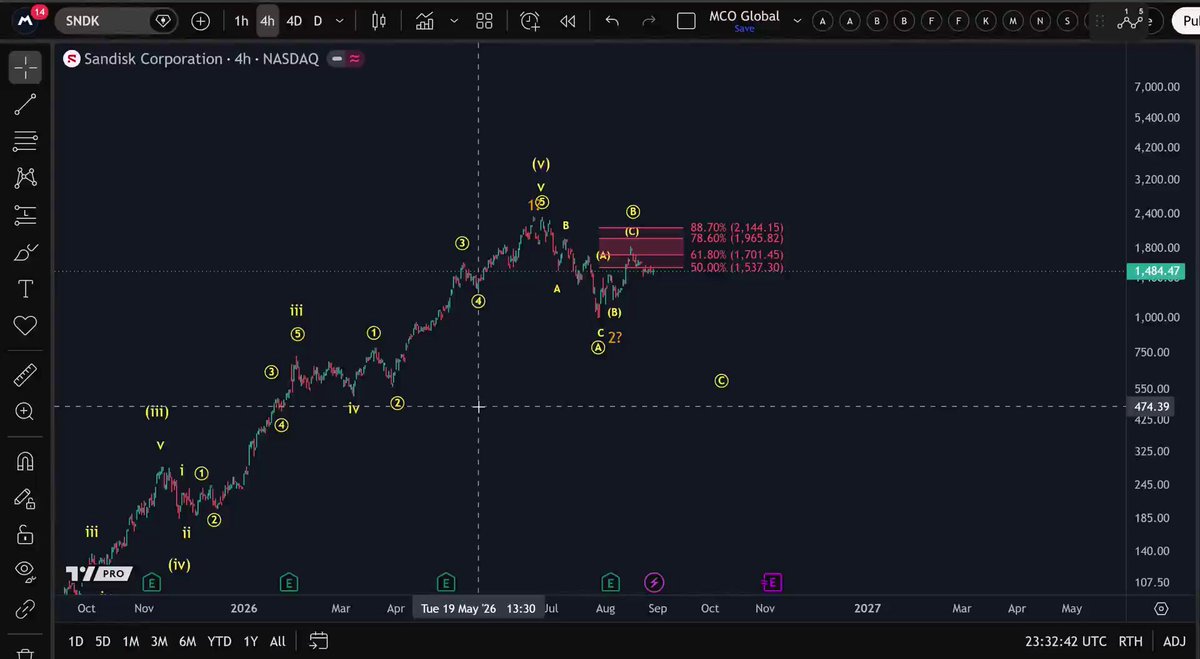Activate the ruler measure tool

coord(25,375)
